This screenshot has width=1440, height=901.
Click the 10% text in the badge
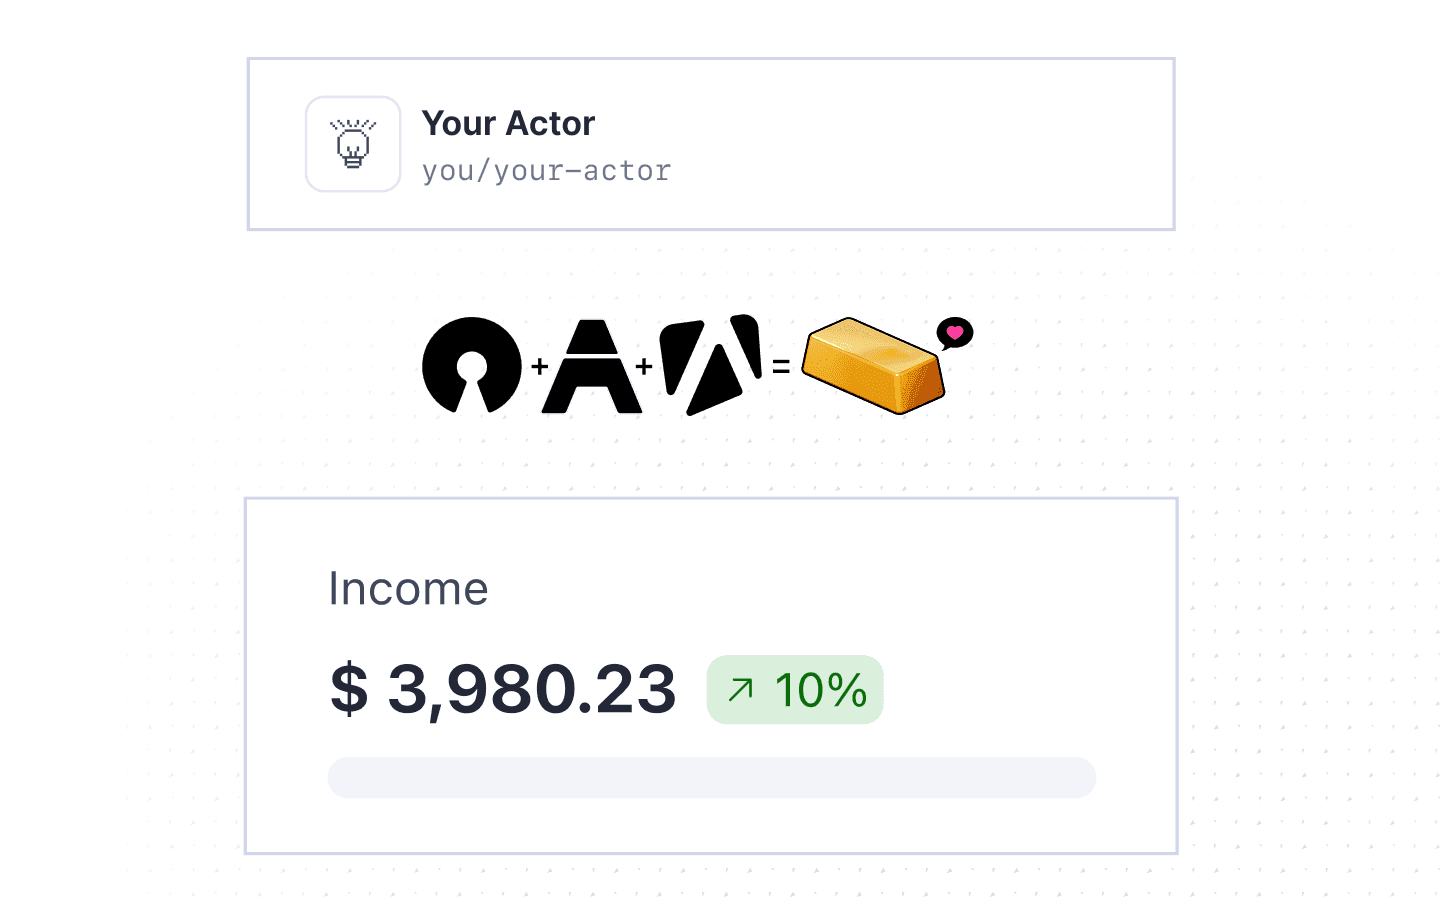point(821,689)
